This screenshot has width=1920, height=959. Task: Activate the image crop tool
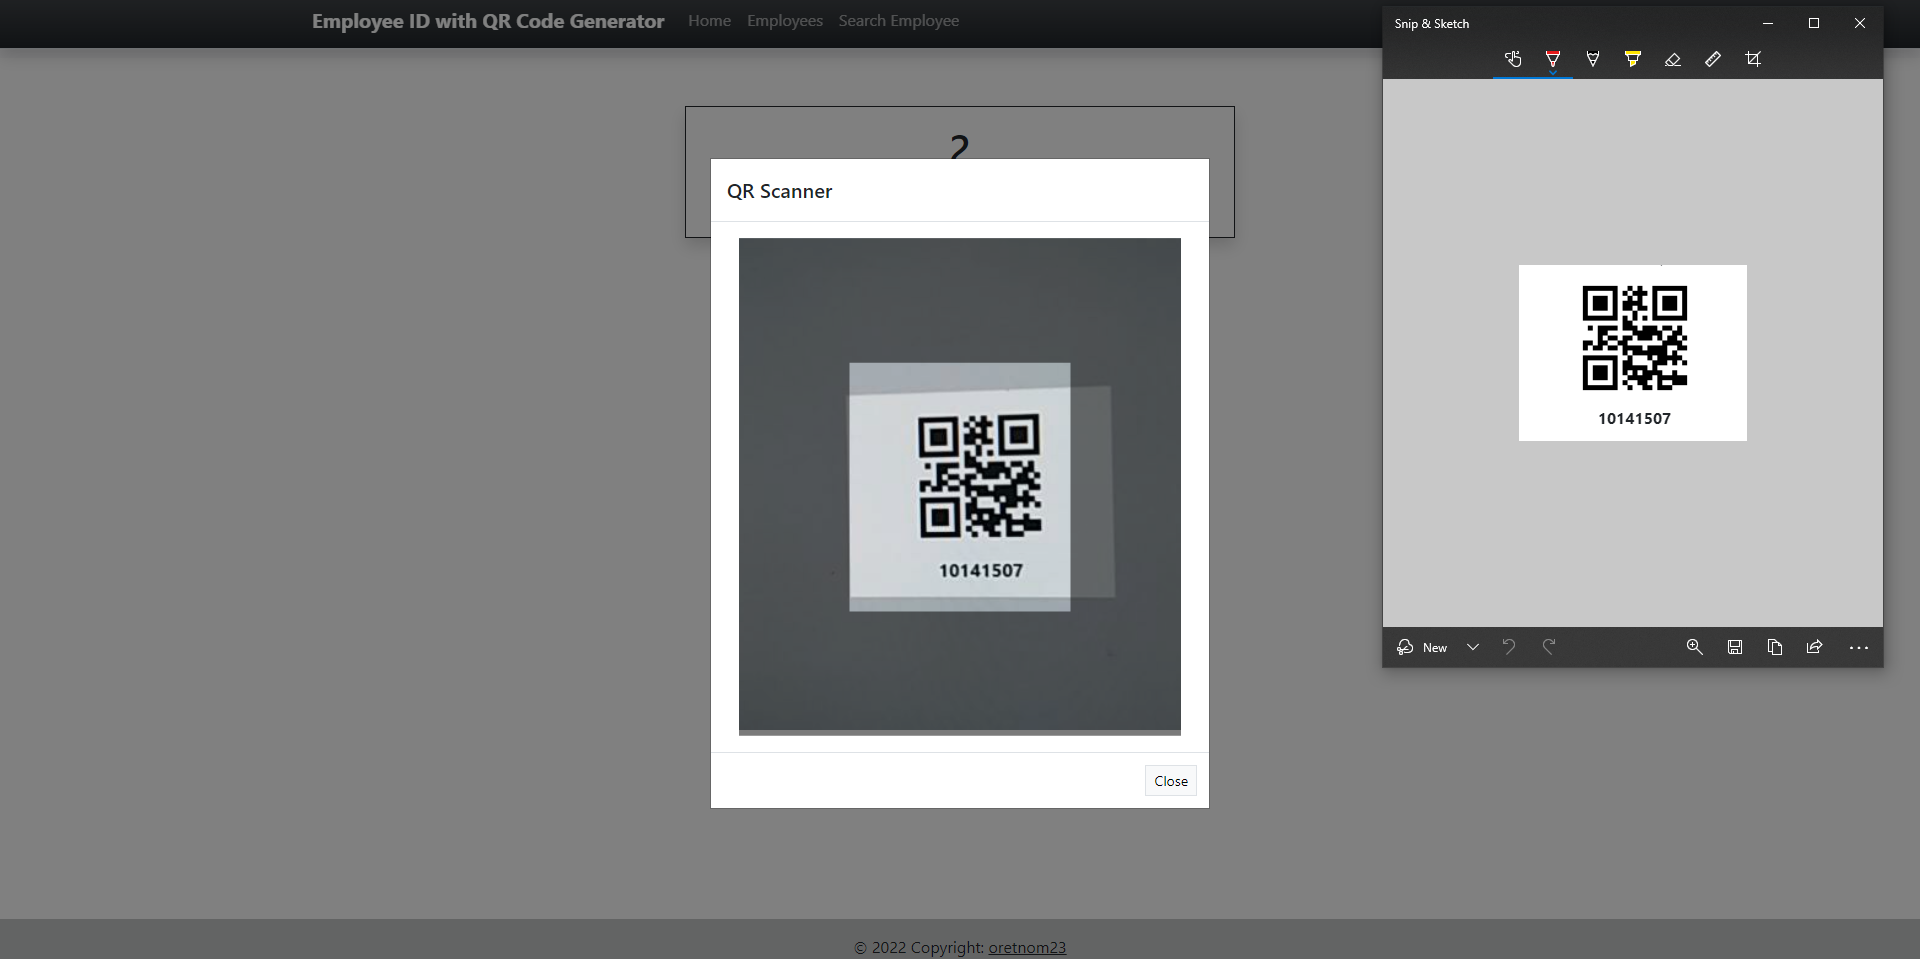point(1753,60)
